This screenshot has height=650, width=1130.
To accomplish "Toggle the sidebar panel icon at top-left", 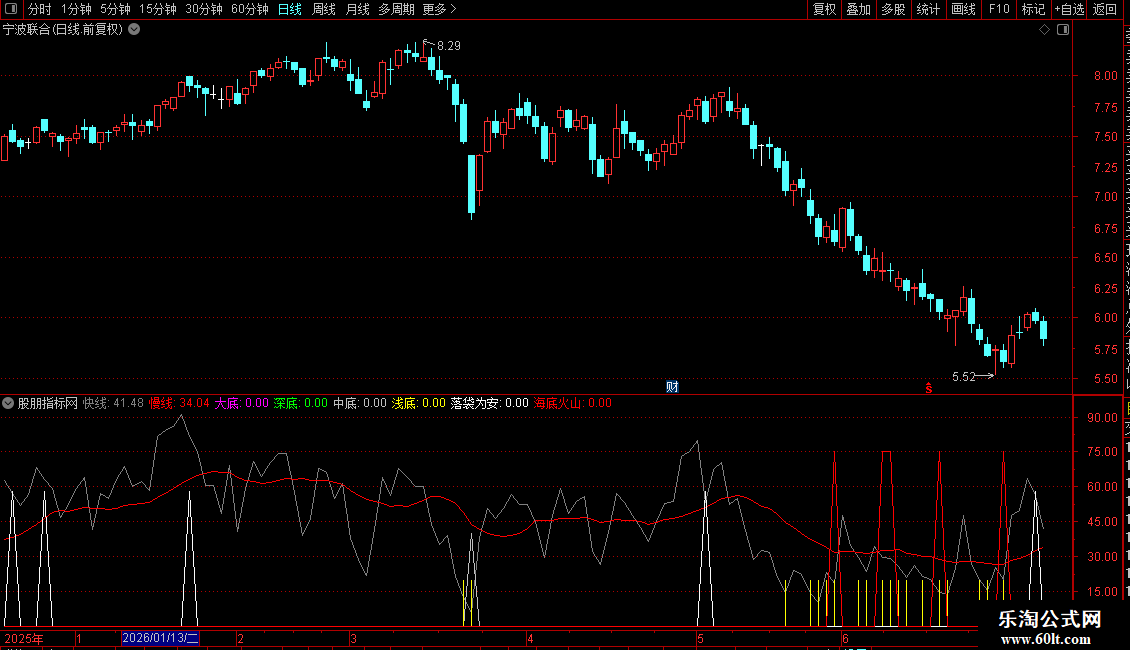I will click(x=11, y=9).
